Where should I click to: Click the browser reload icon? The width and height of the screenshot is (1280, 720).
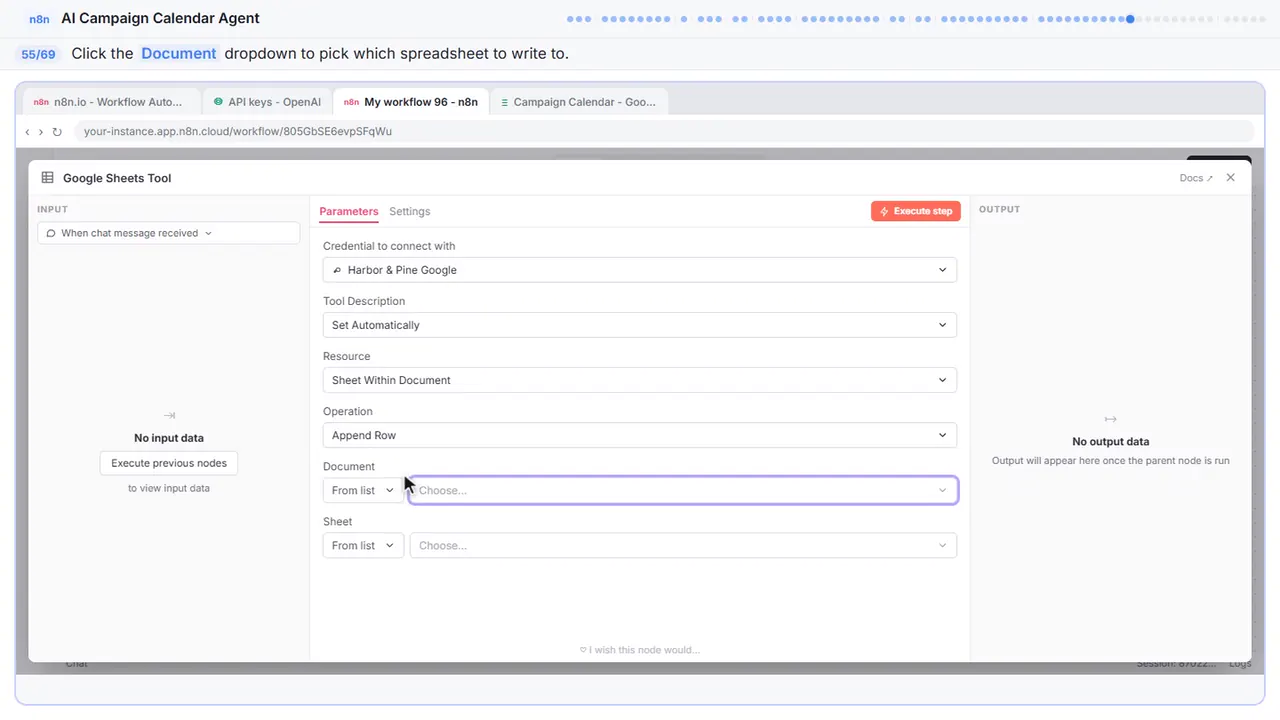57,132
